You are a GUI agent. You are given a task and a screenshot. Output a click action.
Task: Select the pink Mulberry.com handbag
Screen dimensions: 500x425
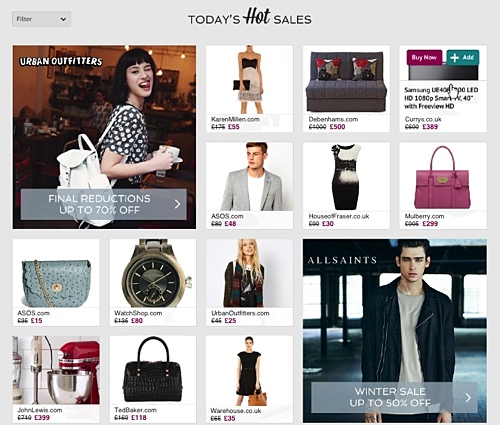pos(443,177)
